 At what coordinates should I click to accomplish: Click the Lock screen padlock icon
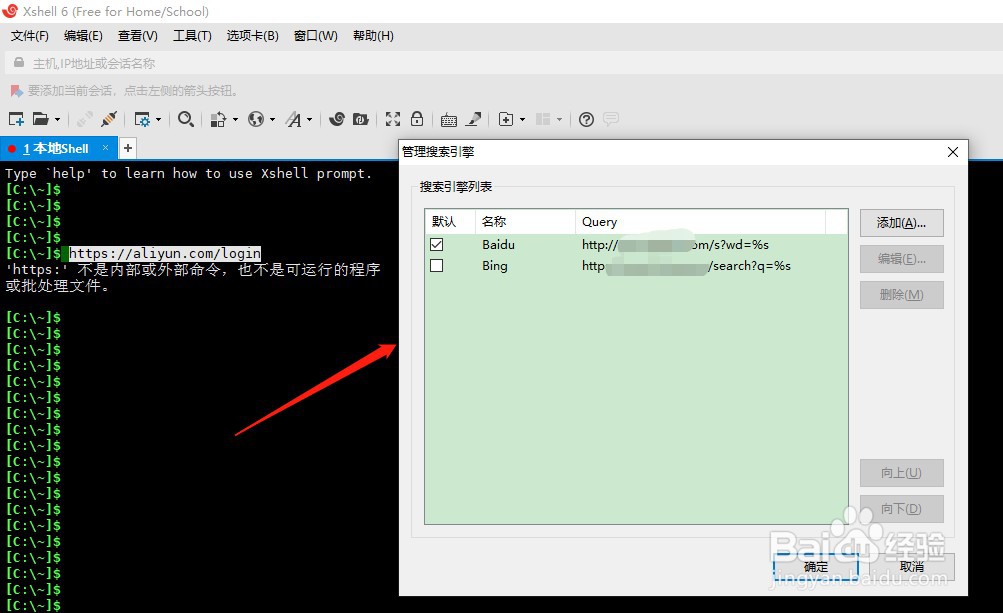click(417, 118)
